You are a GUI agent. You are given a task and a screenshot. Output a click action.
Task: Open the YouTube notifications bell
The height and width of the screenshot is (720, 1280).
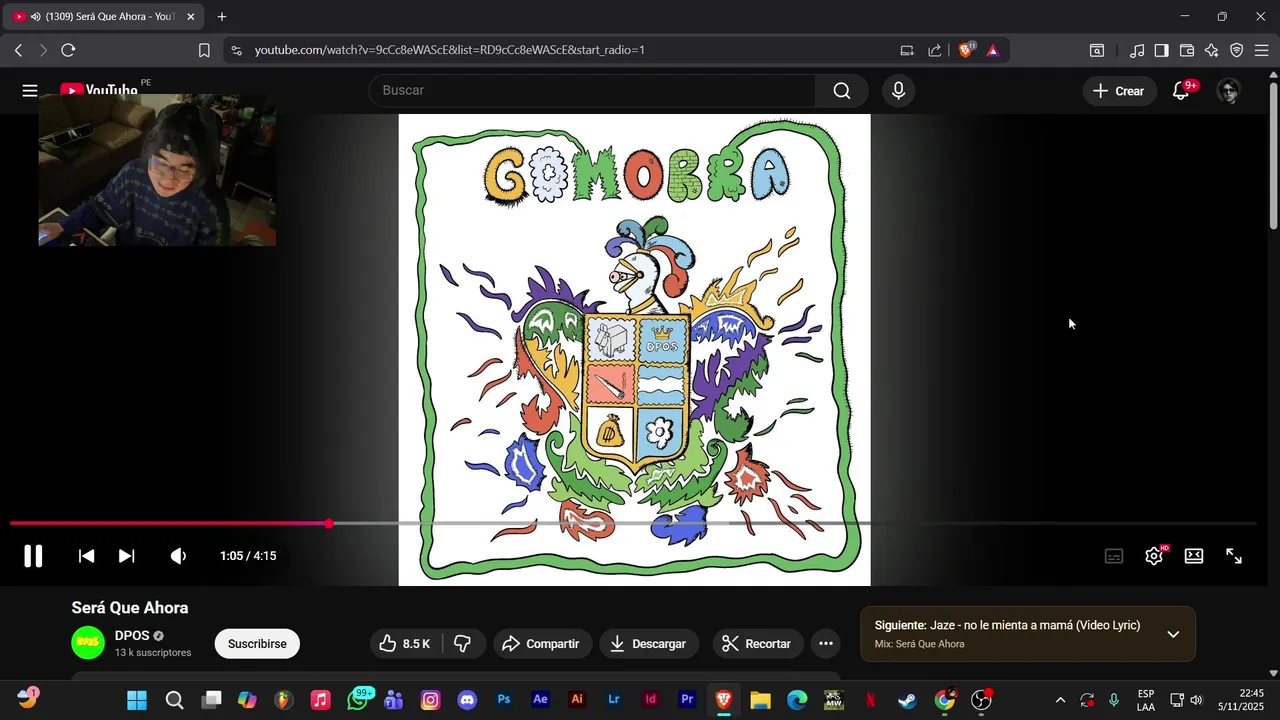tap(1181, 91)
